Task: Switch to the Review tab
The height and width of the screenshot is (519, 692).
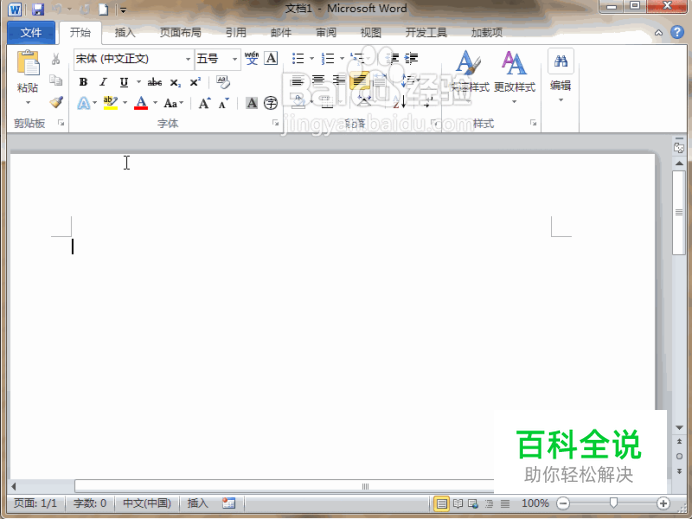Action: (326, 33)
